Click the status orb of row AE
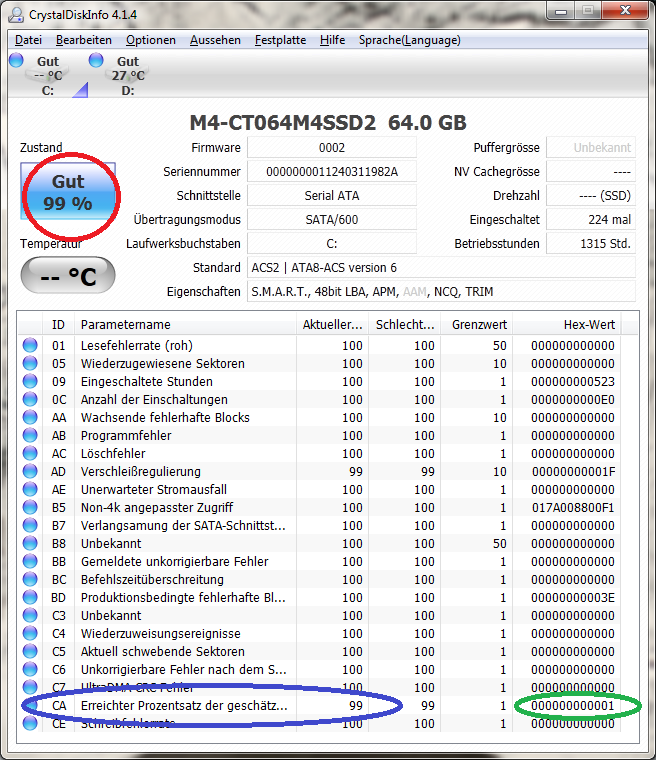The height and width of the screenshot is (760, 656). pyautogui.click(x=30, y=489)
